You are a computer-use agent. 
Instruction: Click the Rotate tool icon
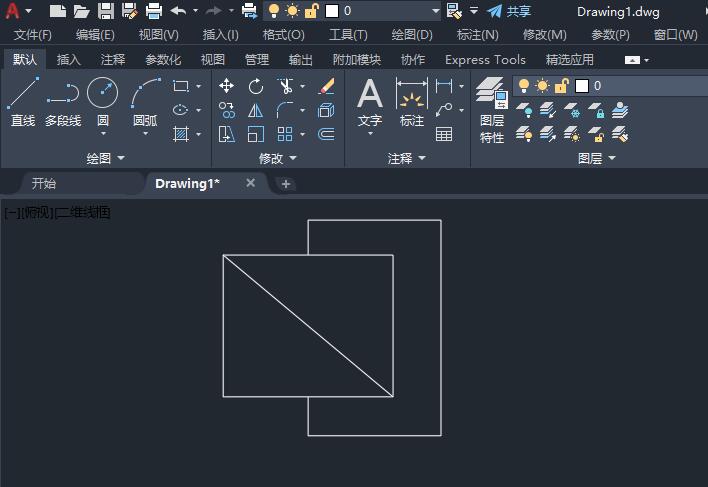pyautogui.click(x=256, y=86)
